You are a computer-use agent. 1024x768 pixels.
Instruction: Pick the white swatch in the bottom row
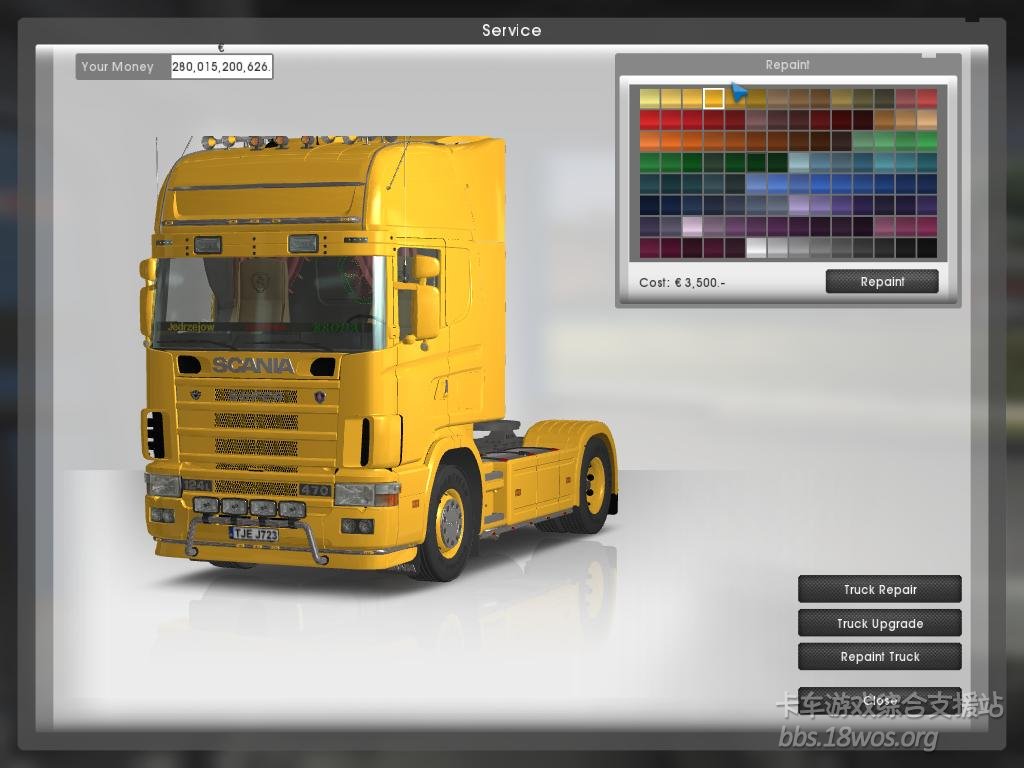(x=756, y=248)
